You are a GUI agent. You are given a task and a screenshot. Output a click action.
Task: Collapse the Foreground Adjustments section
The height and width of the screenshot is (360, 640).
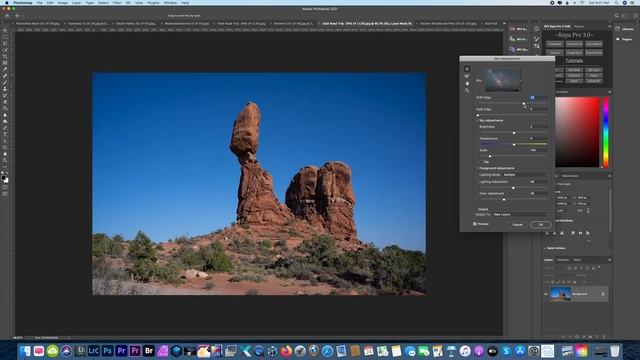[478, 168]
